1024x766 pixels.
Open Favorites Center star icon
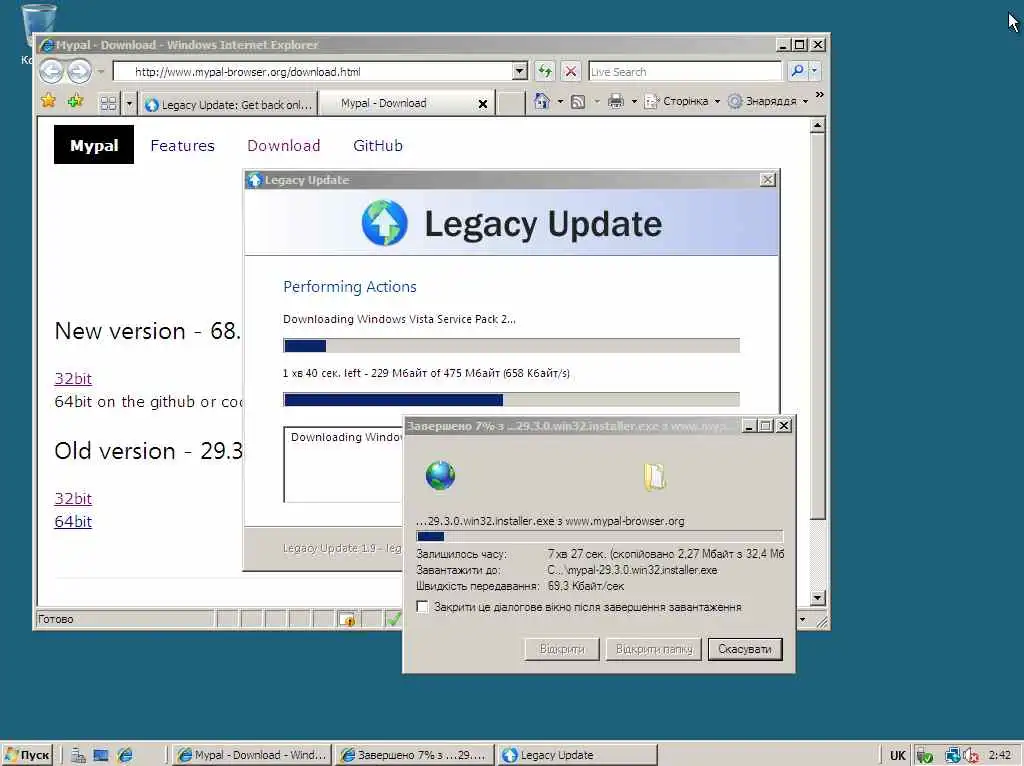tap(48, 101)
